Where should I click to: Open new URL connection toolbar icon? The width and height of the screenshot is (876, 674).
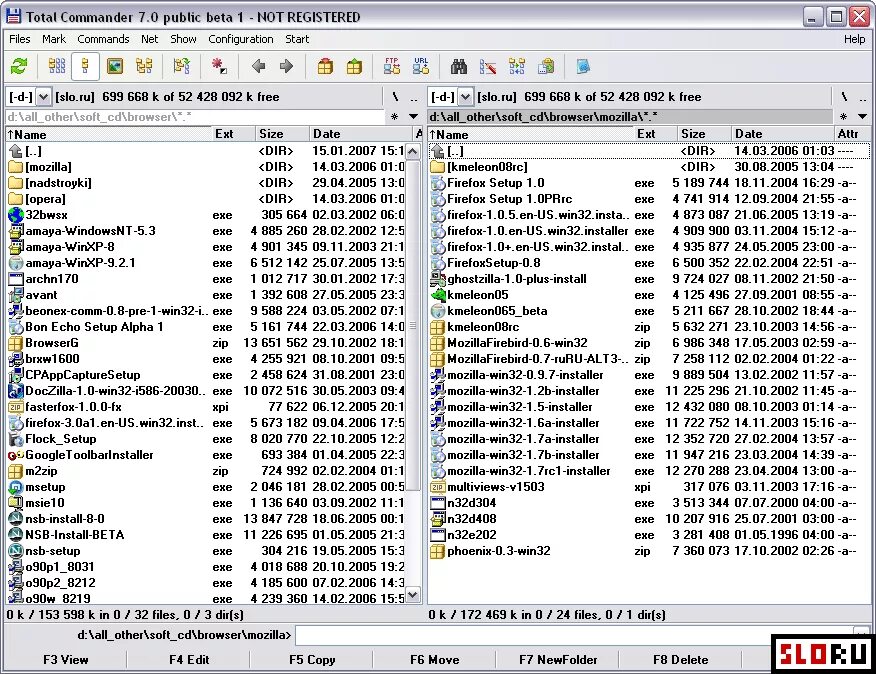pos(421,66)
